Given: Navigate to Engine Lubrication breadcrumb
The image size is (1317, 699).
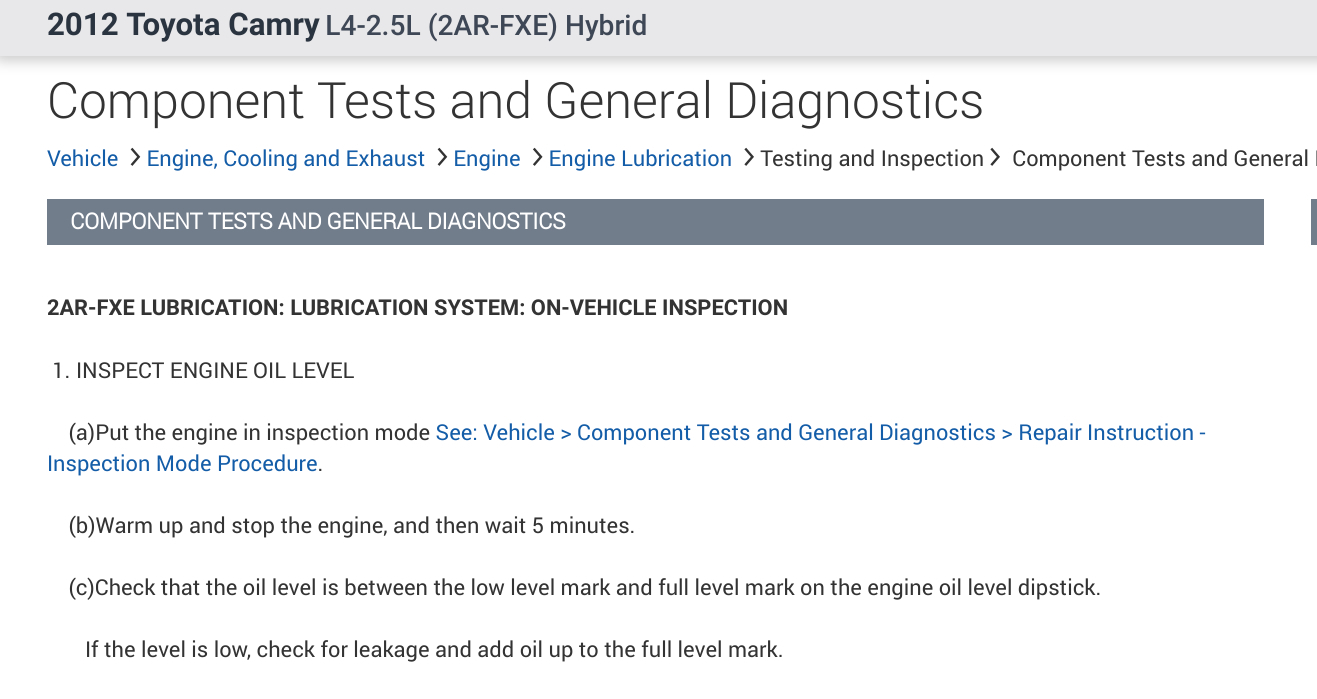Looking at the screenshot, I should (640, 159).
